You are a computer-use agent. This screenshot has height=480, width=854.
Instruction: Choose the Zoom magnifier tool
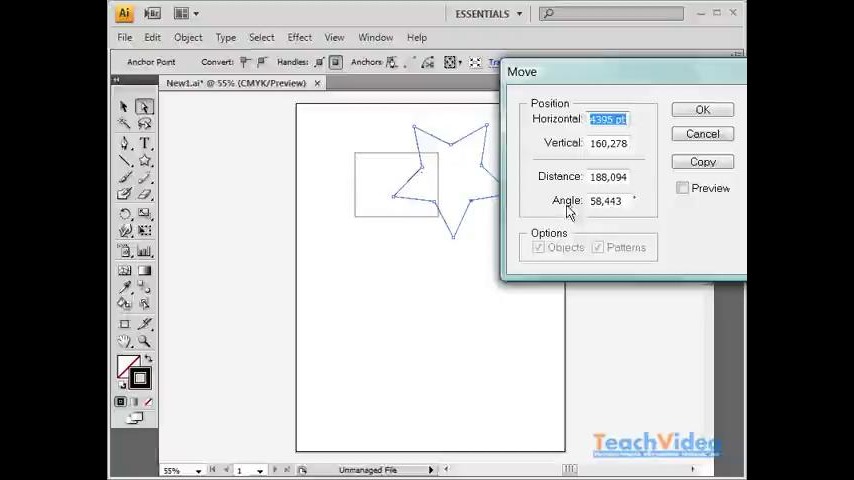[144, 342]
